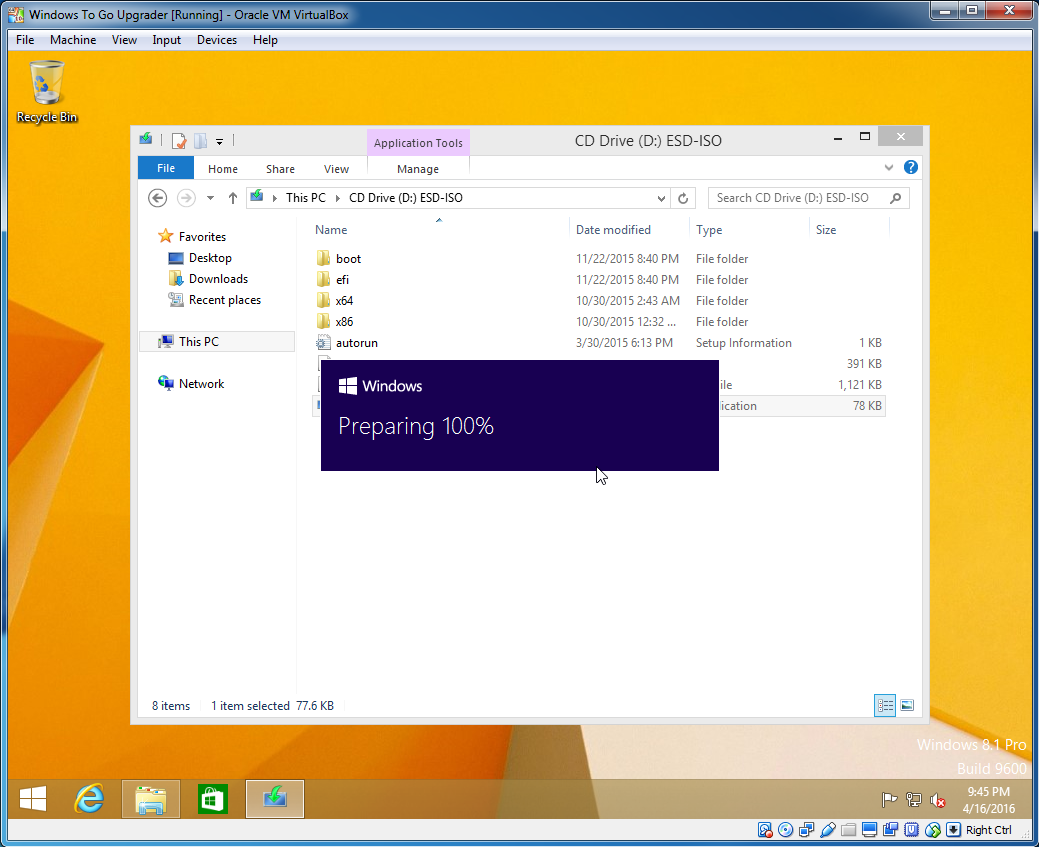
Task: Click VirtualBox optical disk status icon
Action: [786, 830]
